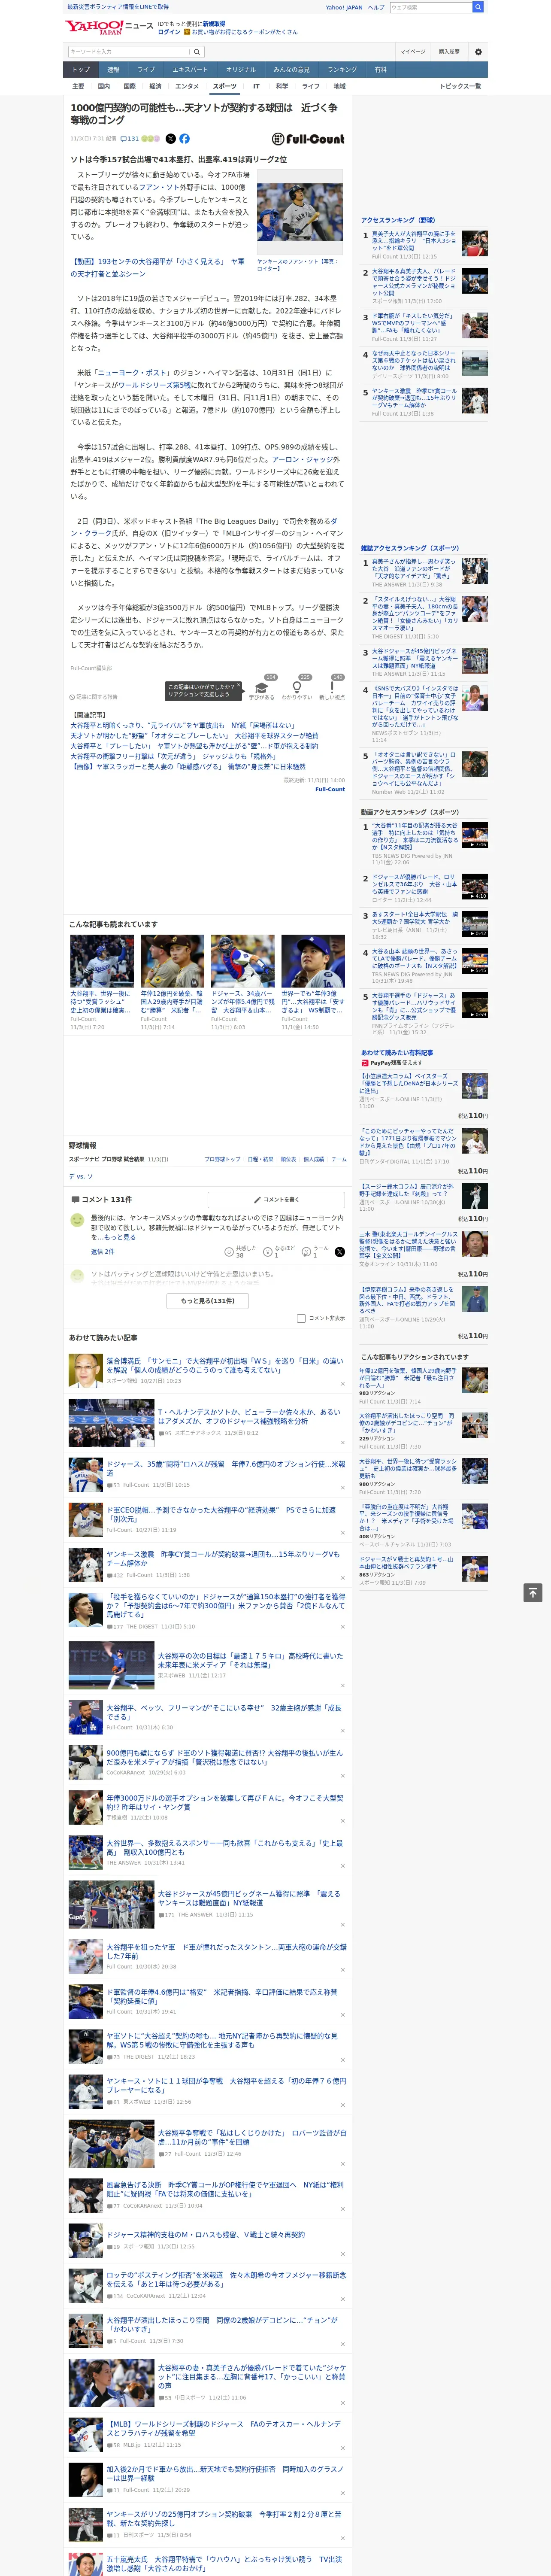The image size is (551, 2576).
Task: Open the トップ tab
Action: click(x=81, y=70)
